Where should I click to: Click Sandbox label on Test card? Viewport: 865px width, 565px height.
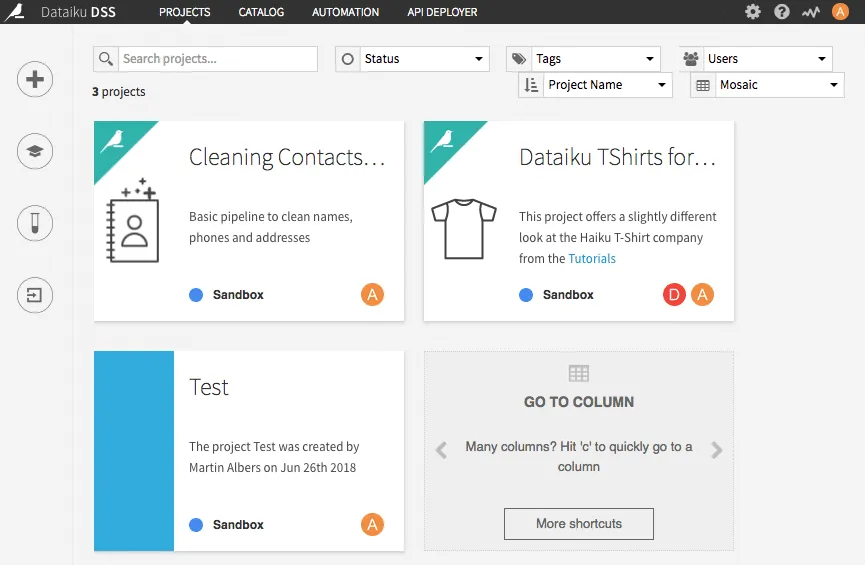238,525
